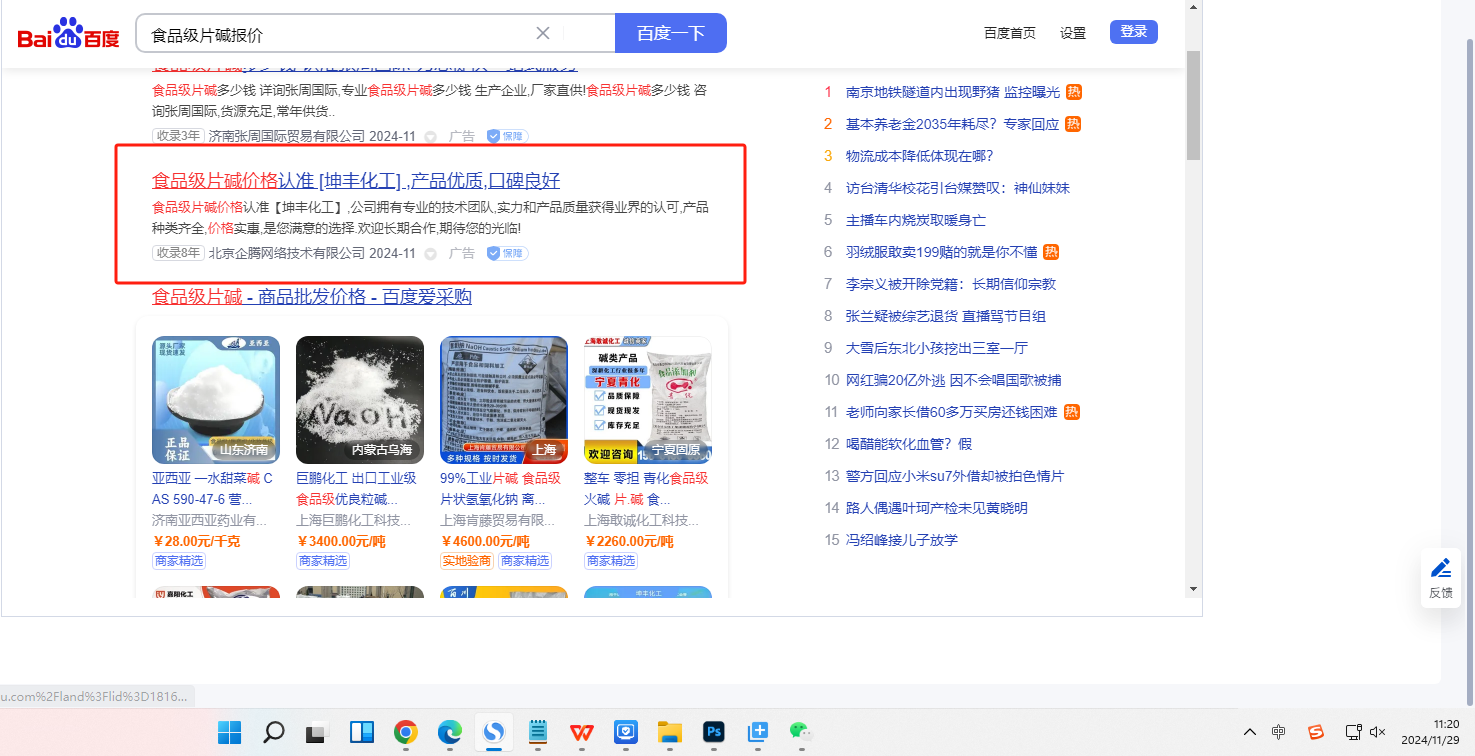
Task: Open product 亚西亚 一水甜菜碱 CAS 590-47-6
Action: (x=212, y=489)
